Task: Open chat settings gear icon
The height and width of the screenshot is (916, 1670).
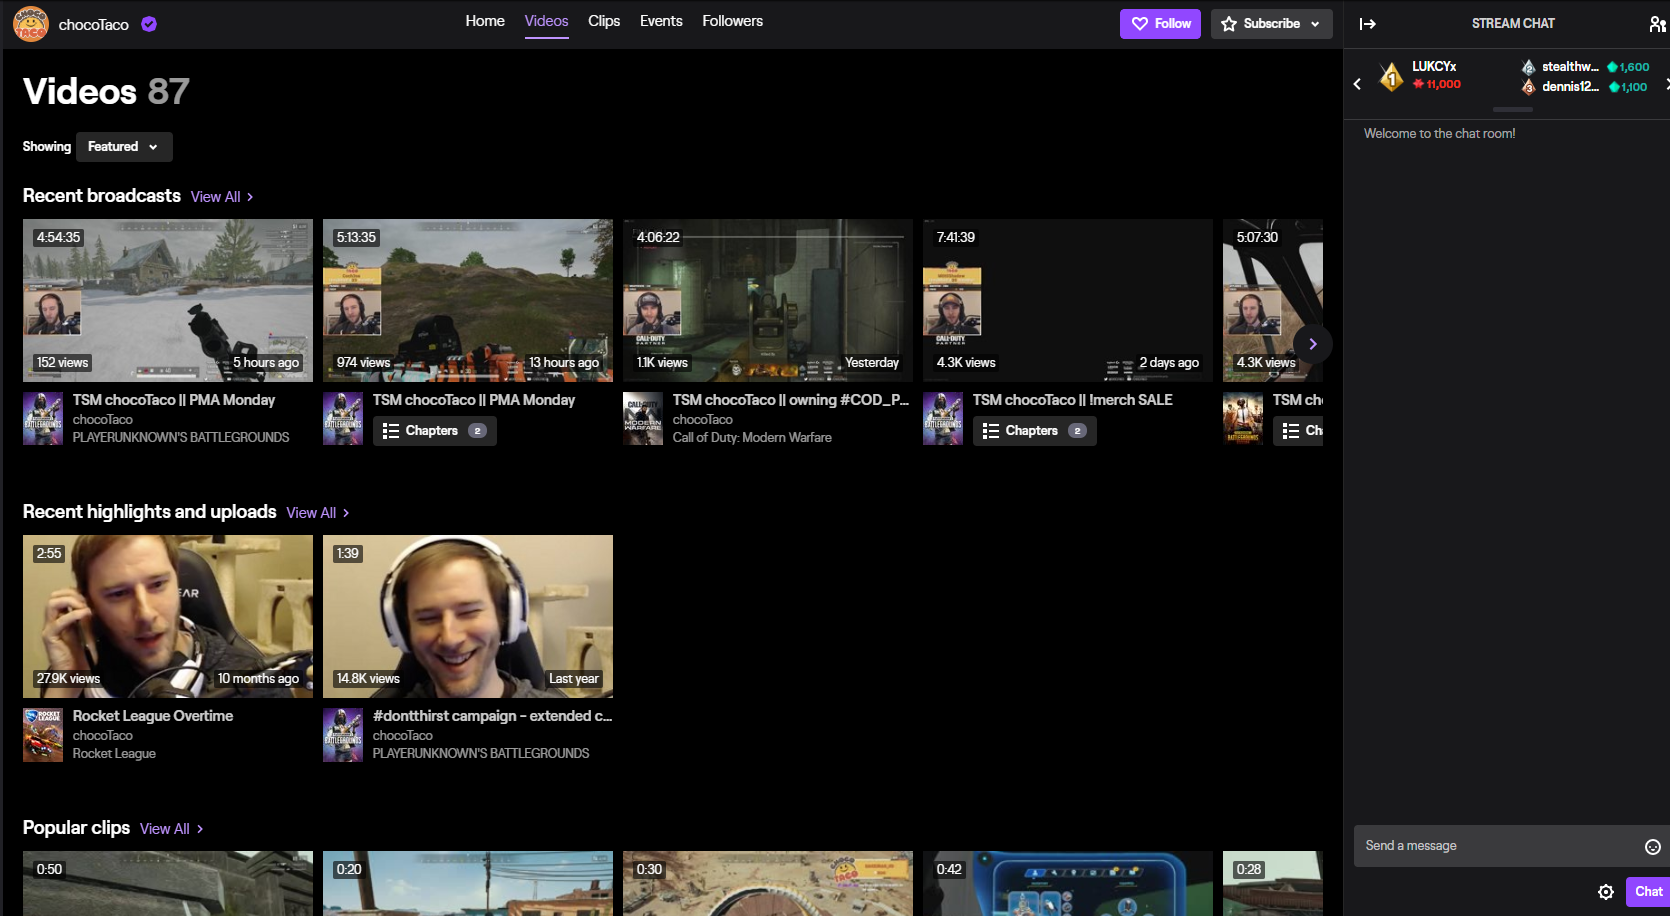Action: click(x=1606, y=892)
